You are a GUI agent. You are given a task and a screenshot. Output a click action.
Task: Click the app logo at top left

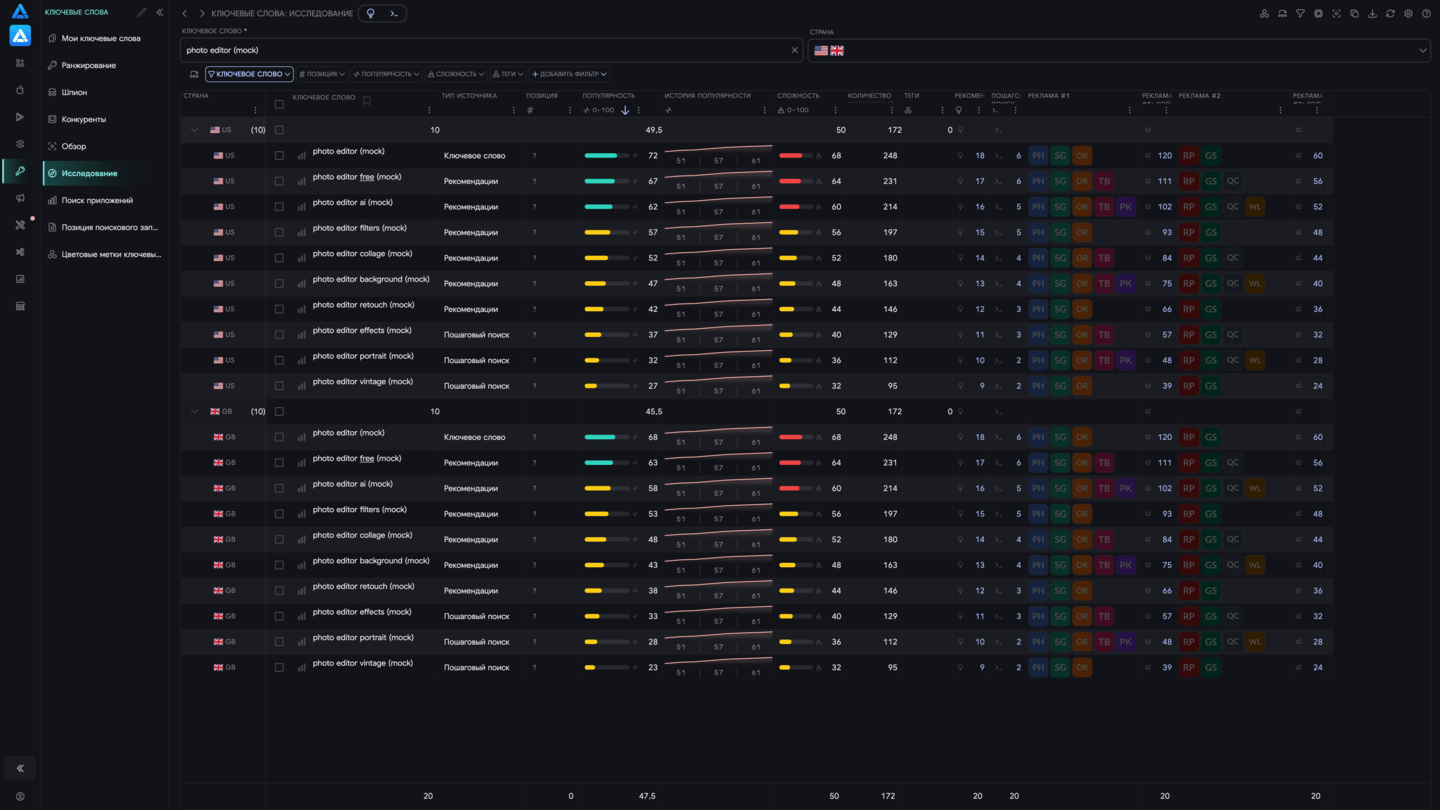[x=20, y=12]
